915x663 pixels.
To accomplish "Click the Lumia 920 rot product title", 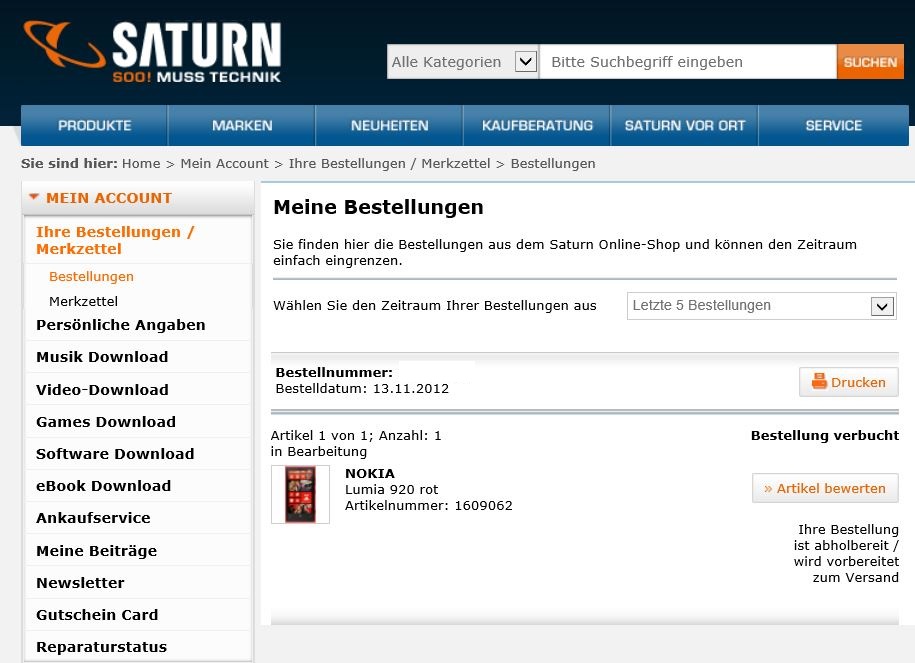I will [x=392, y=489].
